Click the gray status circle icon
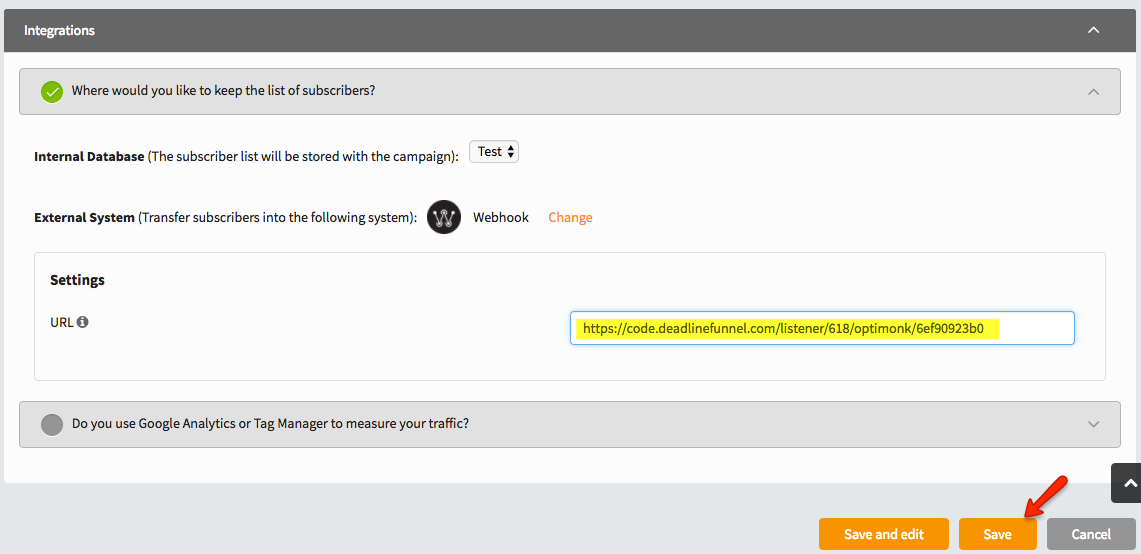The image size is (1141, 554). coord(52,424)
